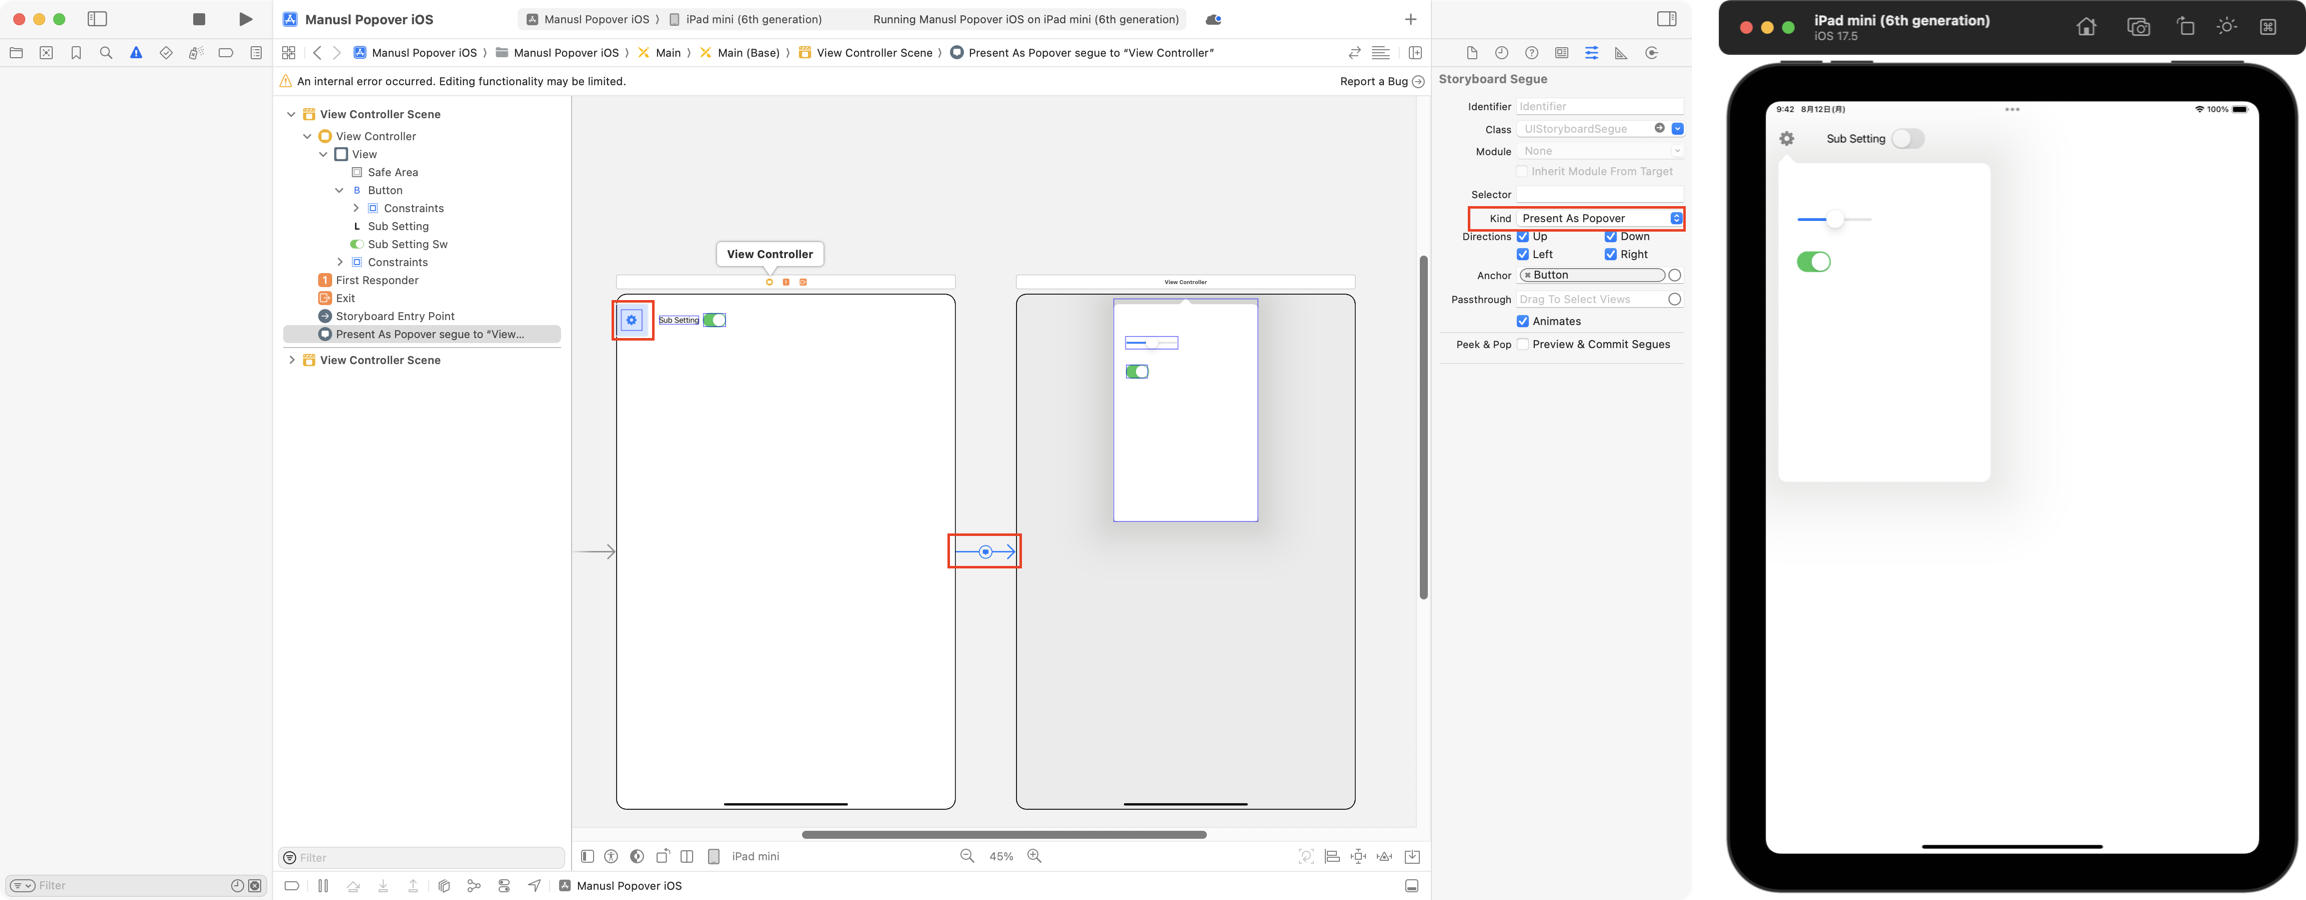
Task: Open the Bookmark navigator
Action: tap(76, 53)
